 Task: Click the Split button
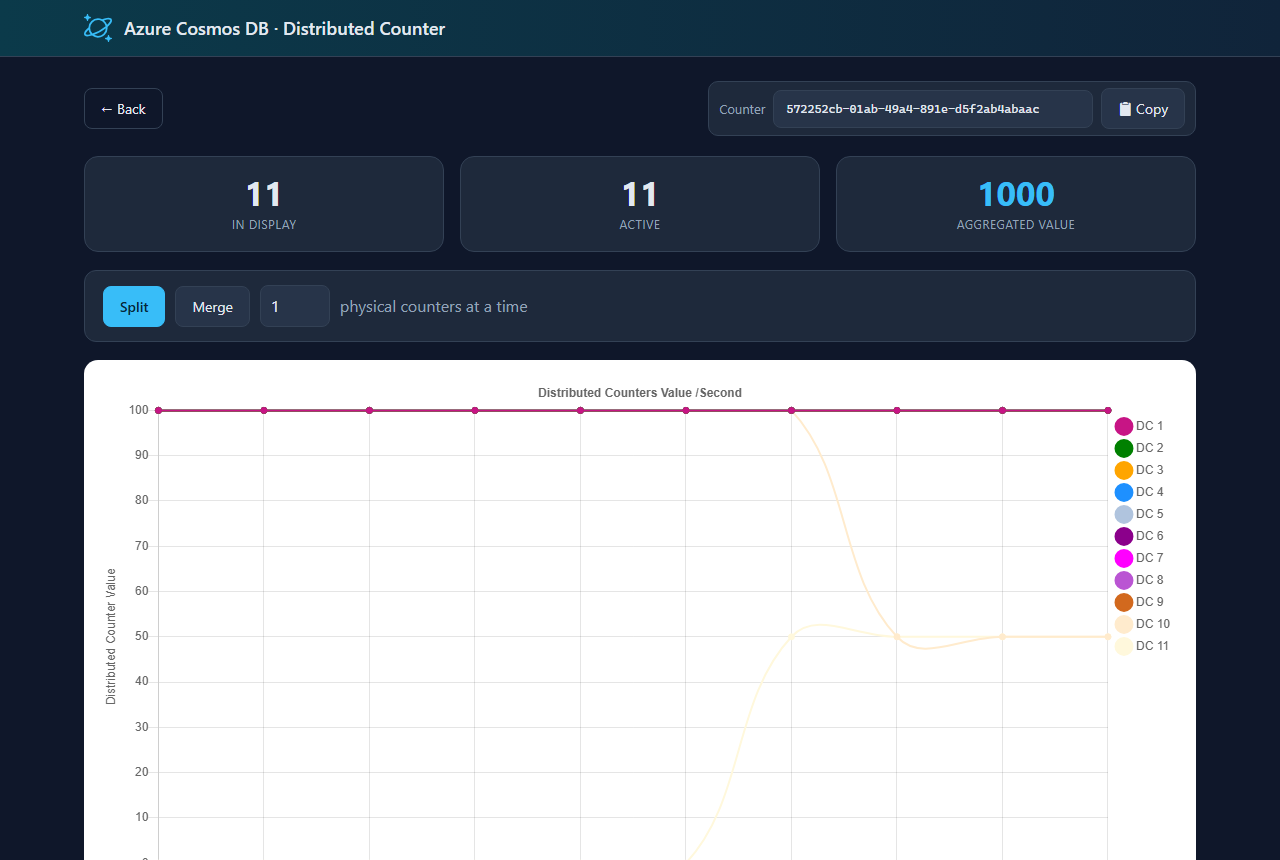(134, 306)
